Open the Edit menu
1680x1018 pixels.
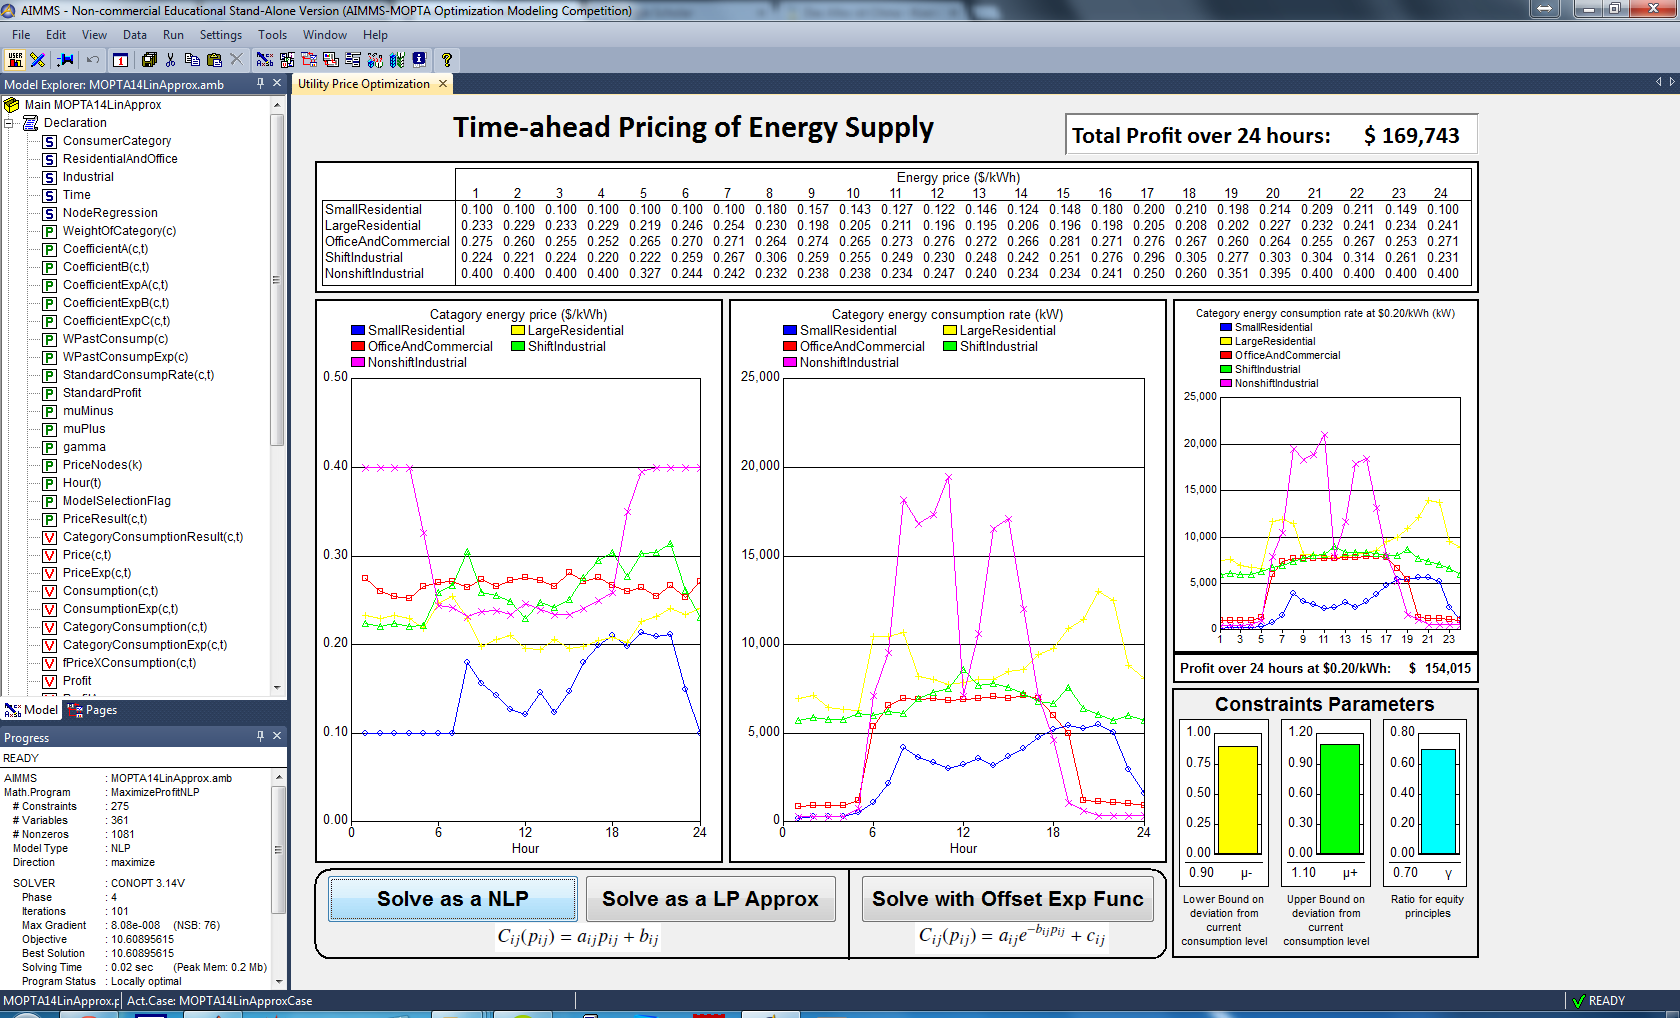56,35
